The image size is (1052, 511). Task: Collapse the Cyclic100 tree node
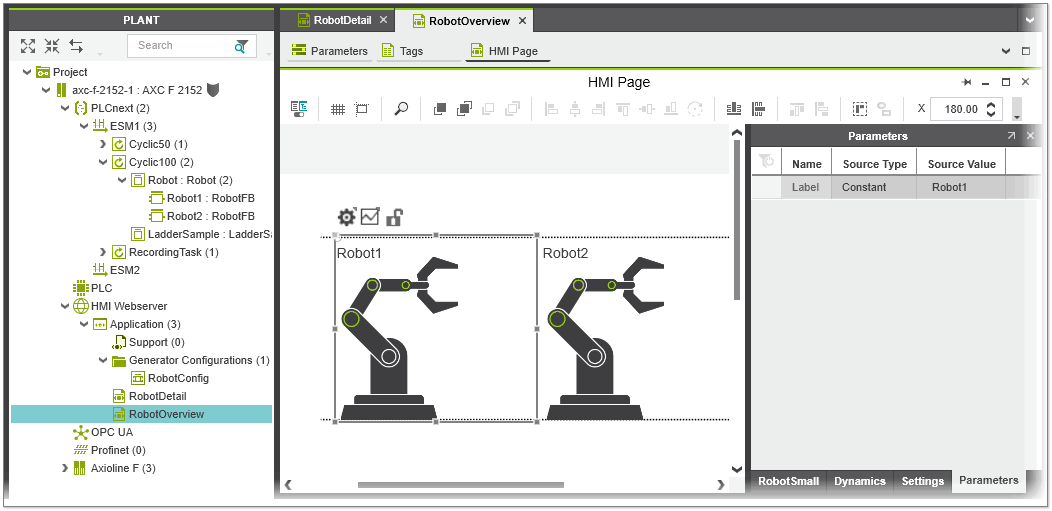tap(103, 162)
